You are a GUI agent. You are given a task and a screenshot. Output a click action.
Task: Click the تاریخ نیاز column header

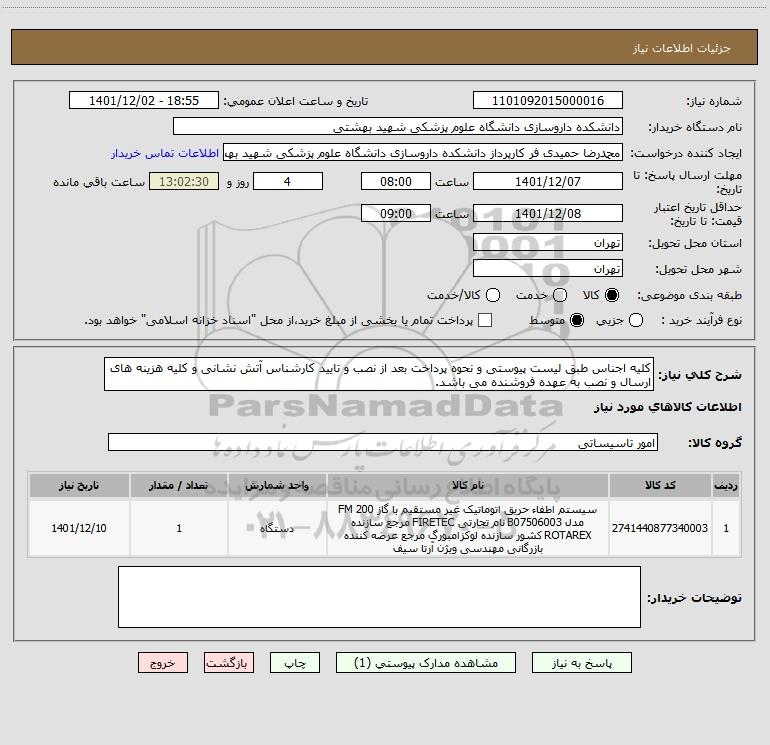(79, 485)
